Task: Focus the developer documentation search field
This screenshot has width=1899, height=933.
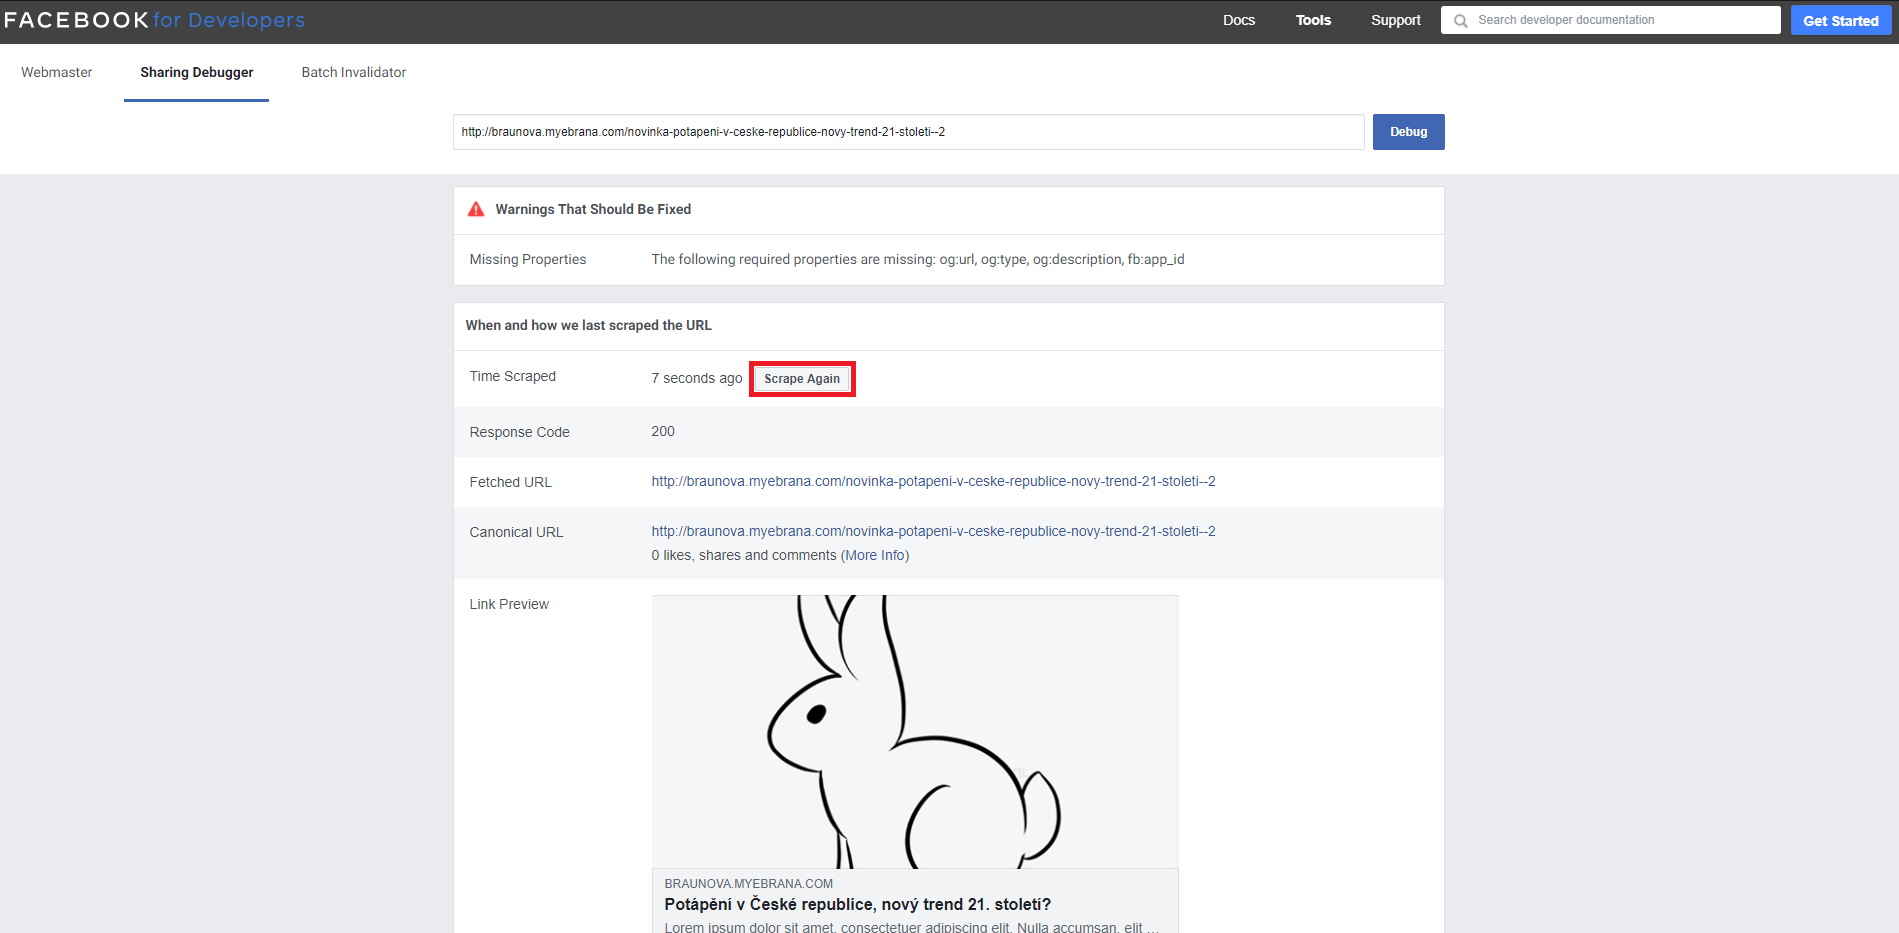Action: (1610, 20)
